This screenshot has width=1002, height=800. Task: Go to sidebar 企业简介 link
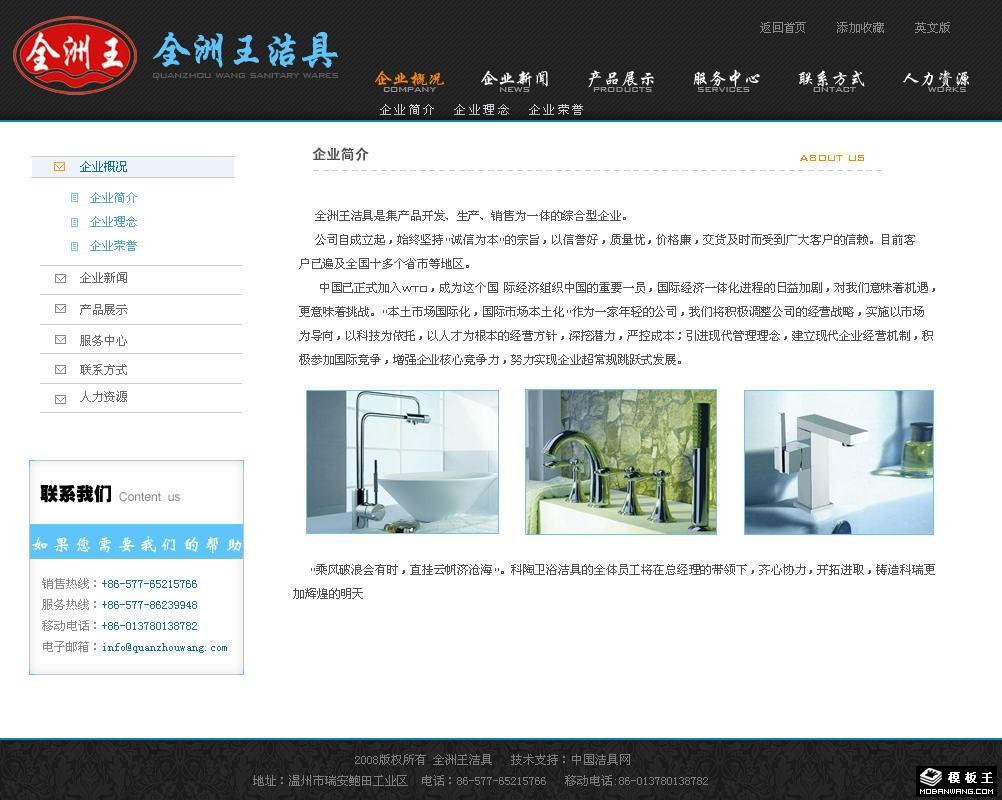[113, 197]
